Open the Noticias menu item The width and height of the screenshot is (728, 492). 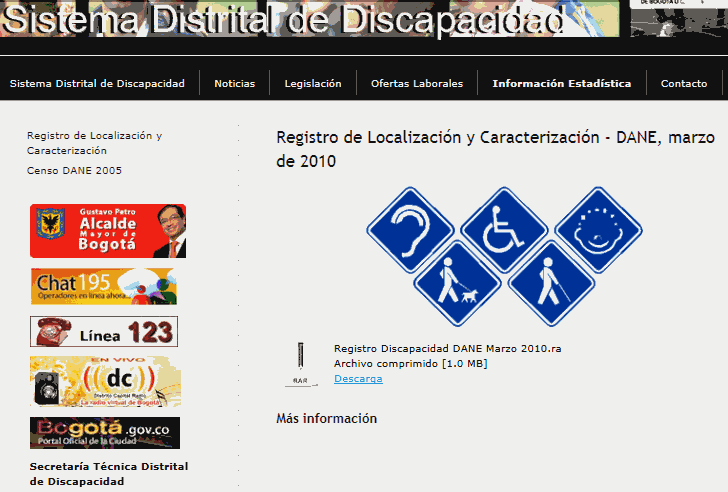click(234, 84)
